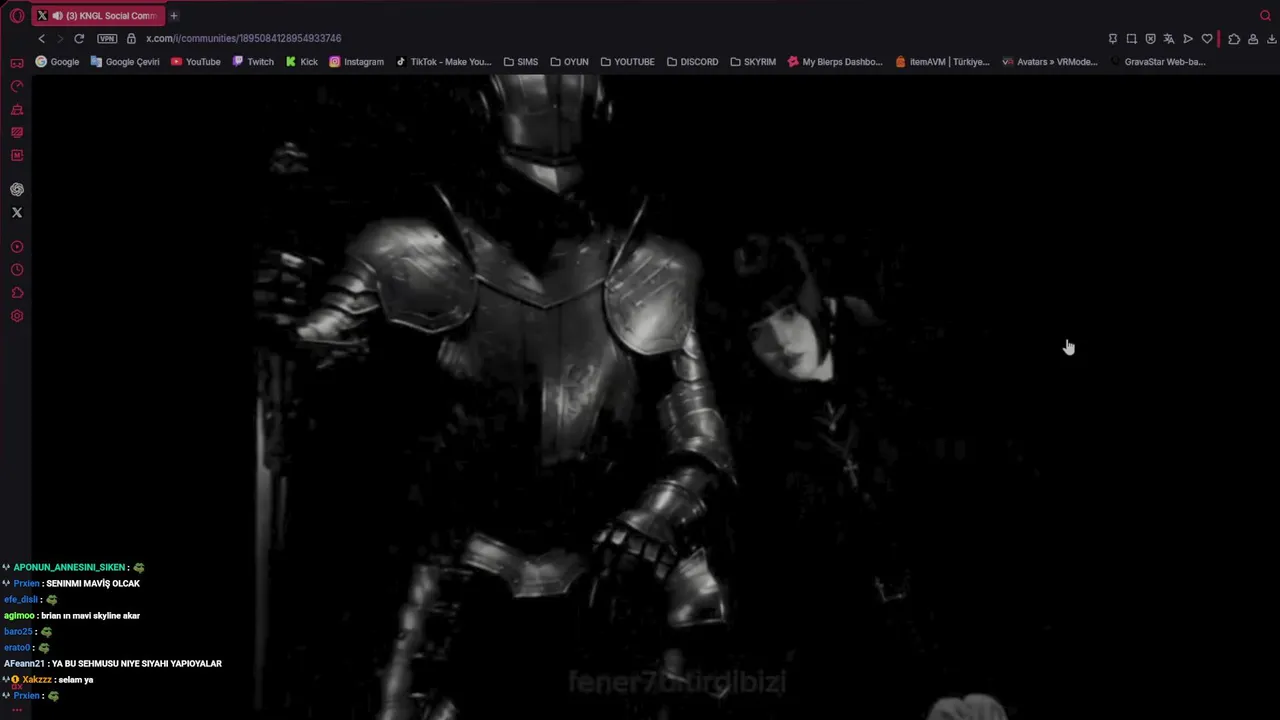Open the profile account icon
Image resolution: width=1280 pixels, height=720 pixels.
click(x=1253, y=39)
